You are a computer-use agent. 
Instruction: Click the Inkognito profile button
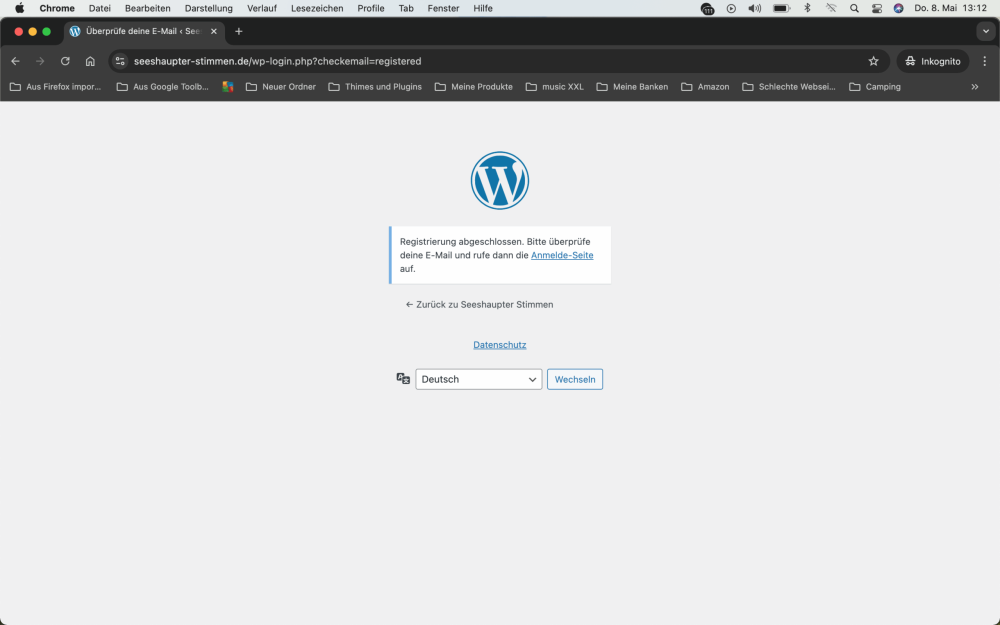[932, 61]
